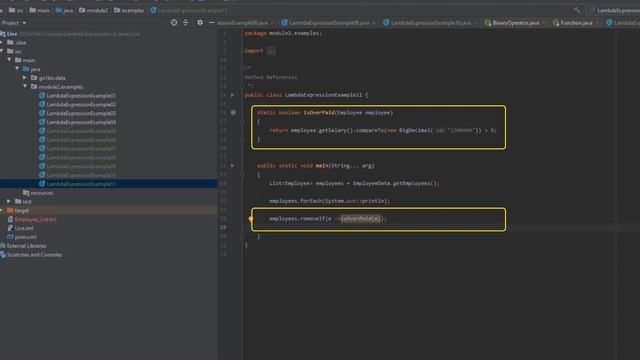The image size is (640, 360).
Task: Run main method via its gutter arrow
Action: click(x=232, y=166)
